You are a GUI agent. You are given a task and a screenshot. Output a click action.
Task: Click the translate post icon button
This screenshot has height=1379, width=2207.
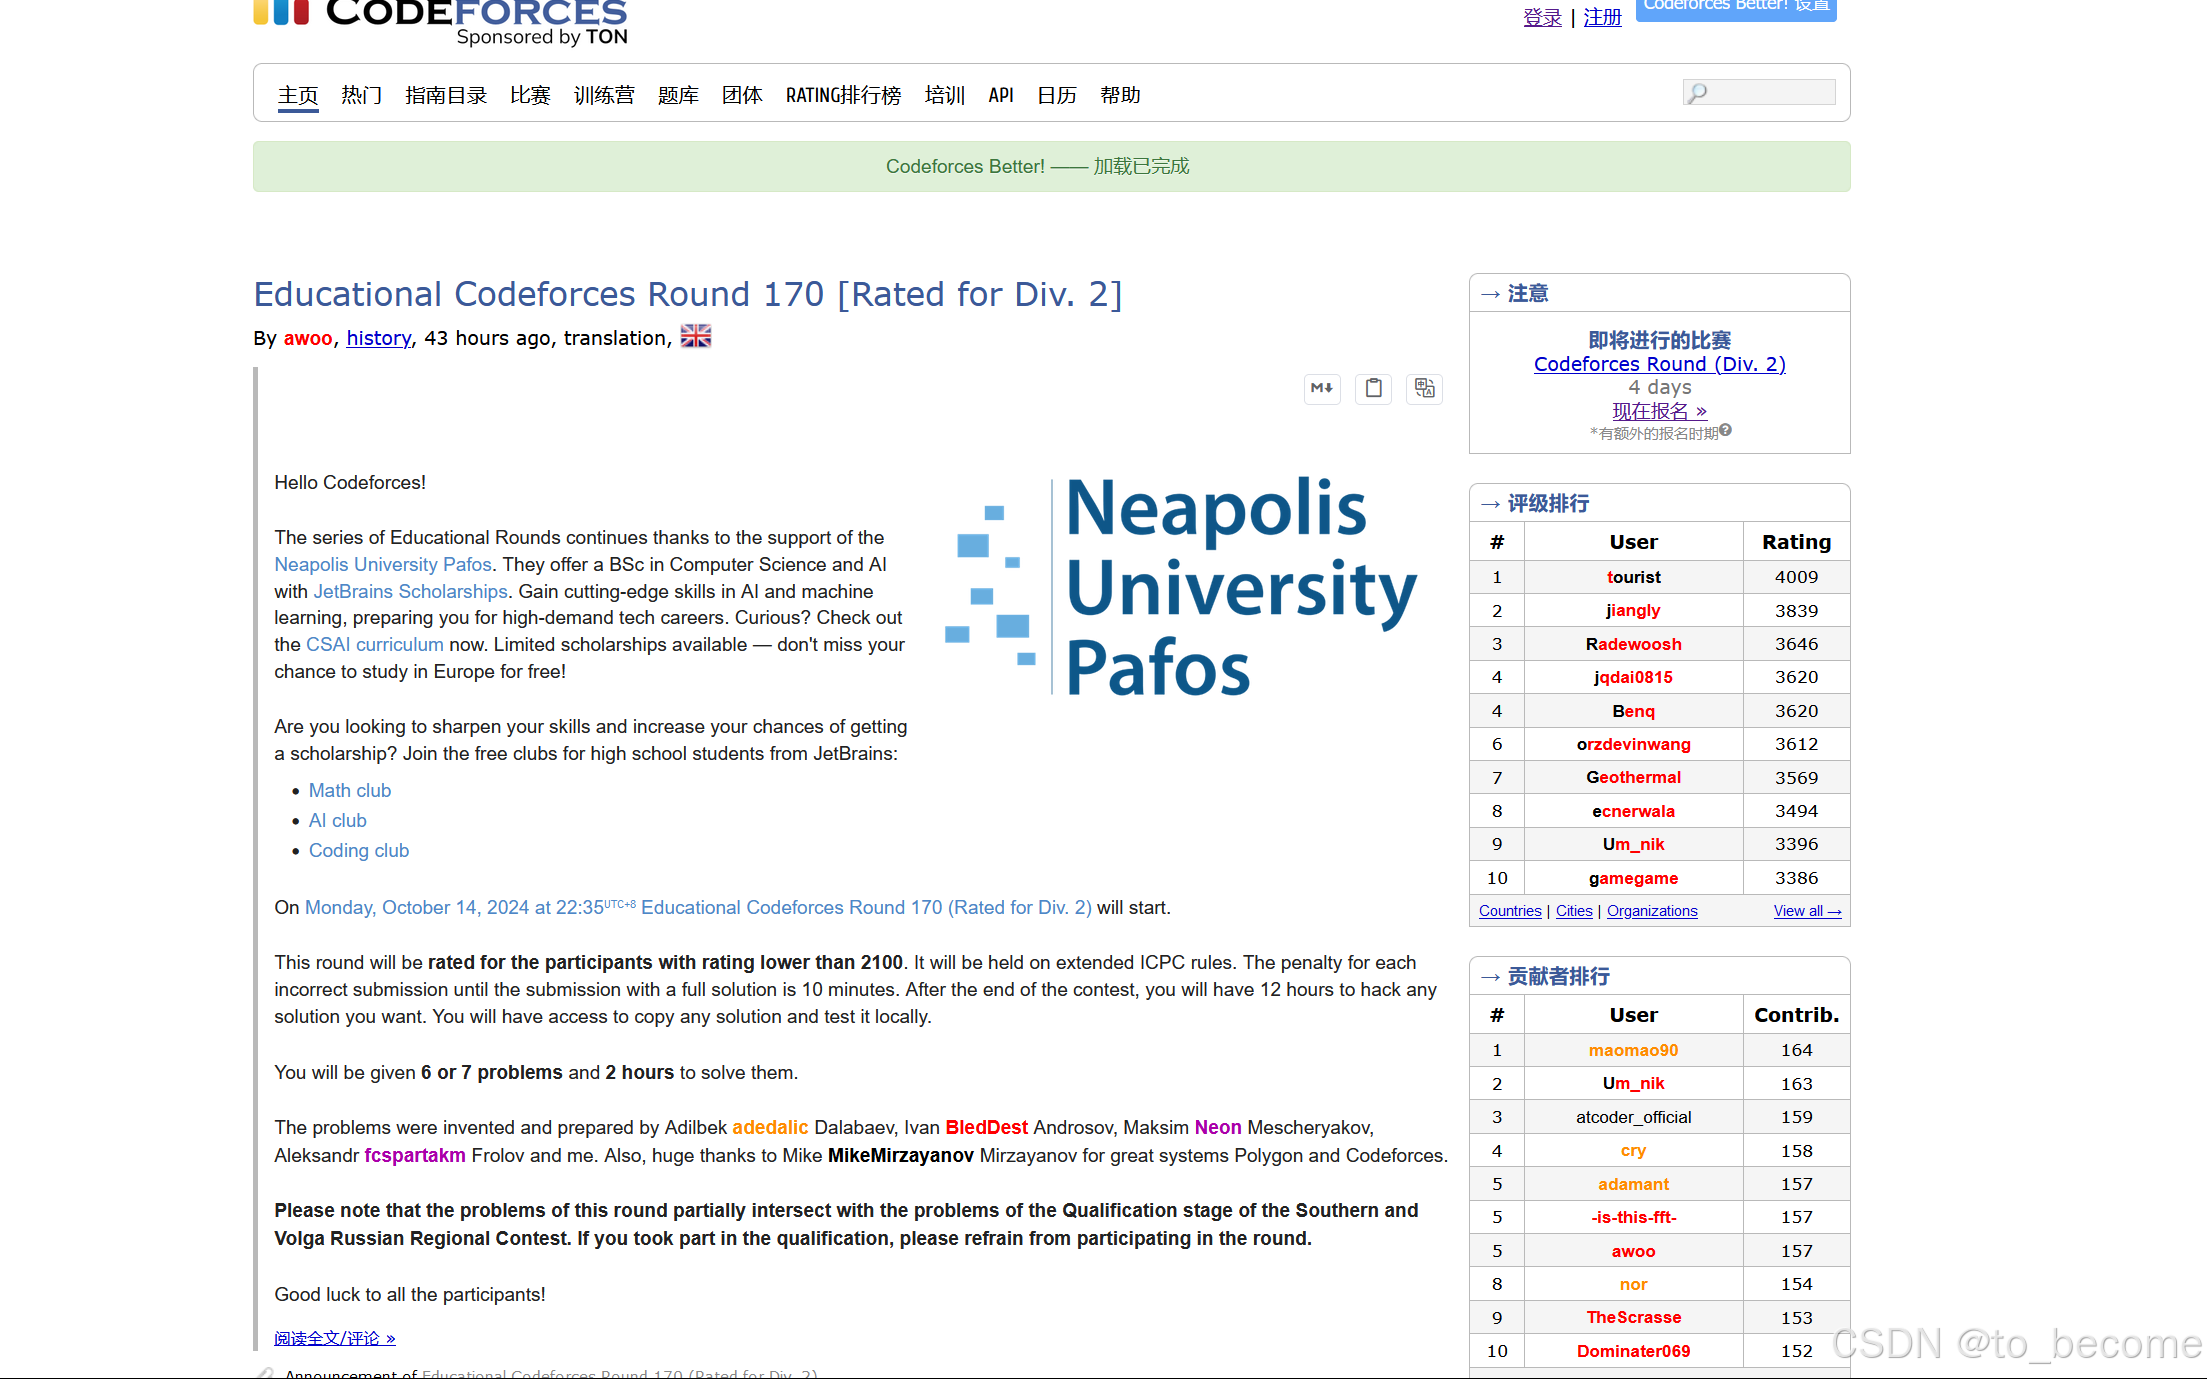click(x=1424, y=388)
